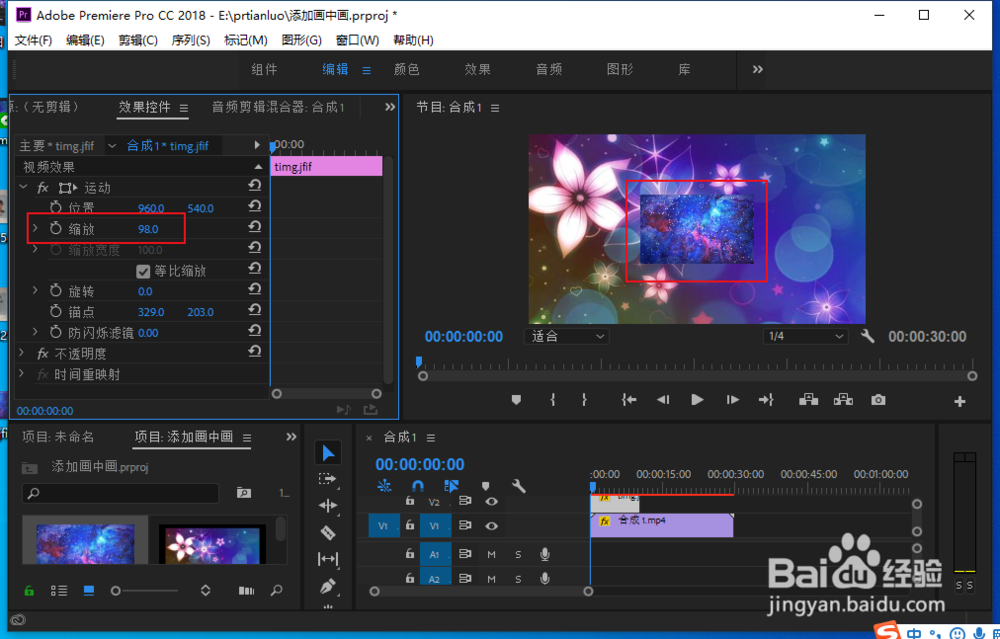Toggle animation stopwatch for 位置
The width and height of the screenshot is (1000, 639).
56,207
